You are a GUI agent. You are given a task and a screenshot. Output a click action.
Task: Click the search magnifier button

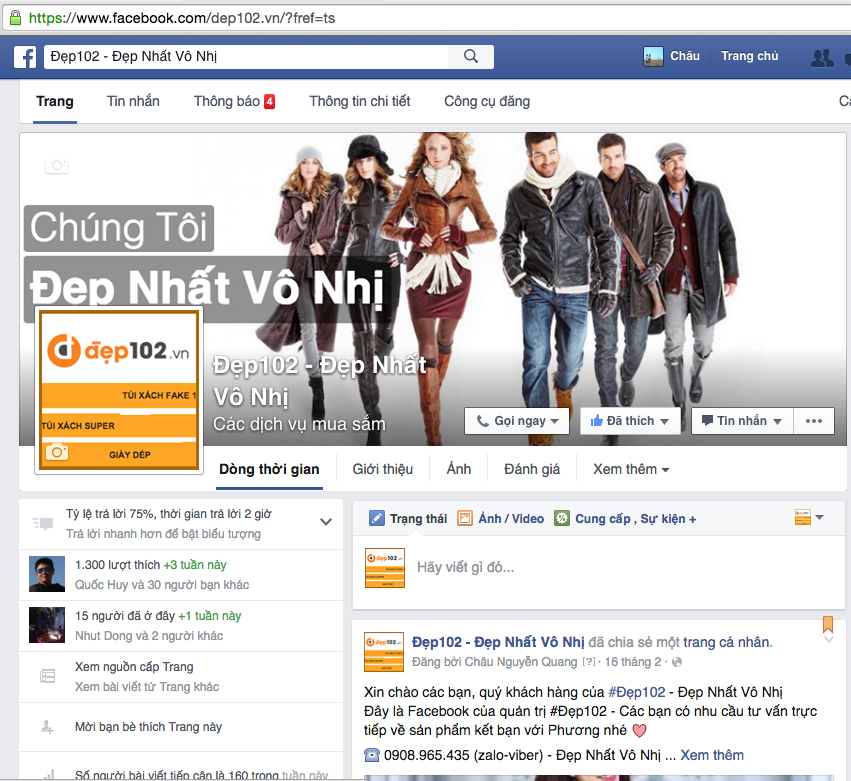tap(471, 56)
